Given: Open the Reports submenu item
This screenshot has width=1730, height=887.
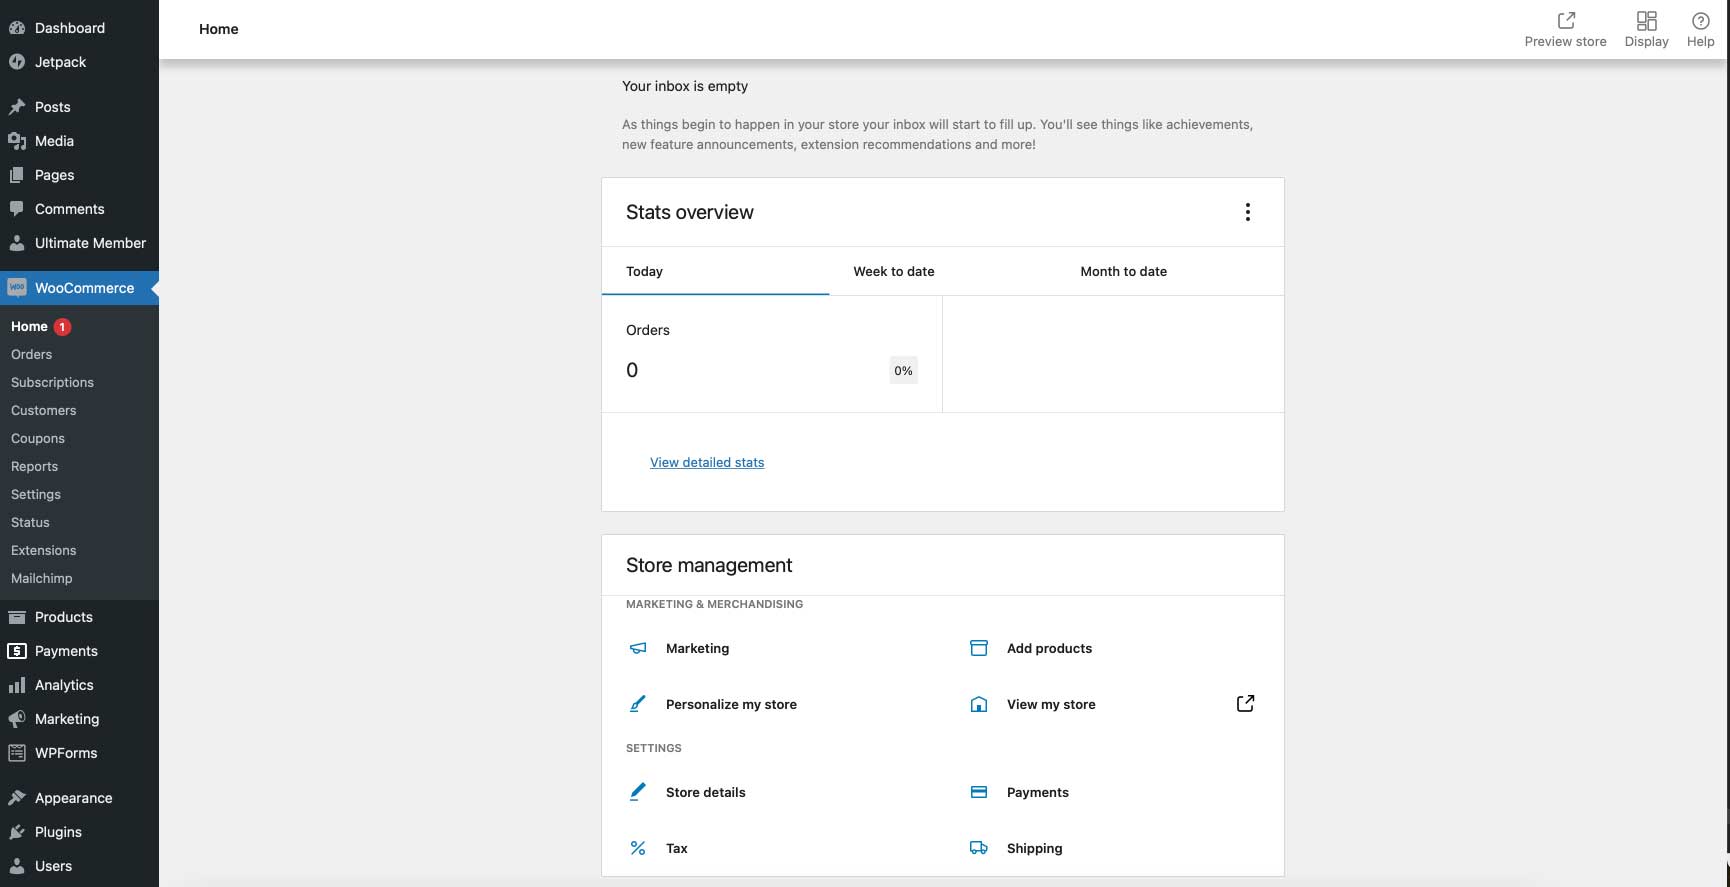Looking at the screenshot, I should 35,466.
